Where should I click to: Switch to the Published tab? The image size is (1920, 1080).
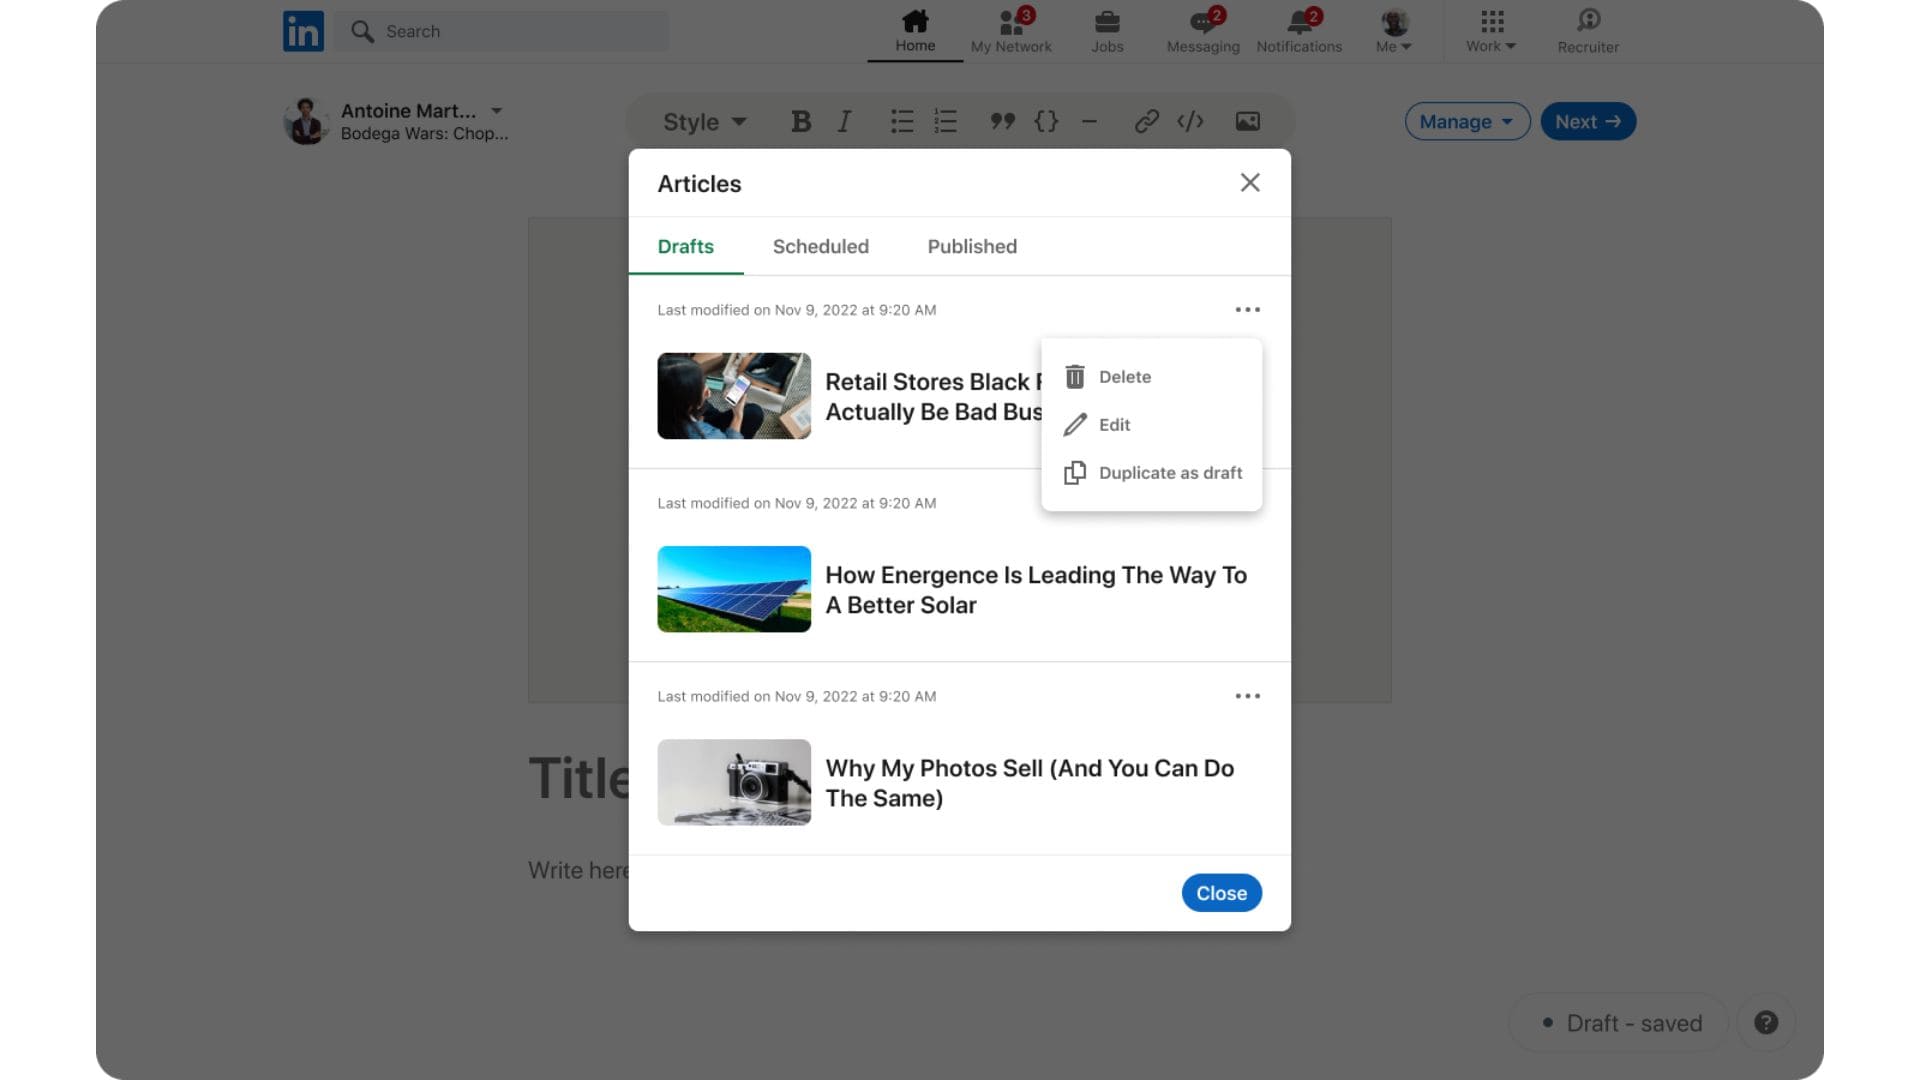pyautogui.click(x=971, y=247)
